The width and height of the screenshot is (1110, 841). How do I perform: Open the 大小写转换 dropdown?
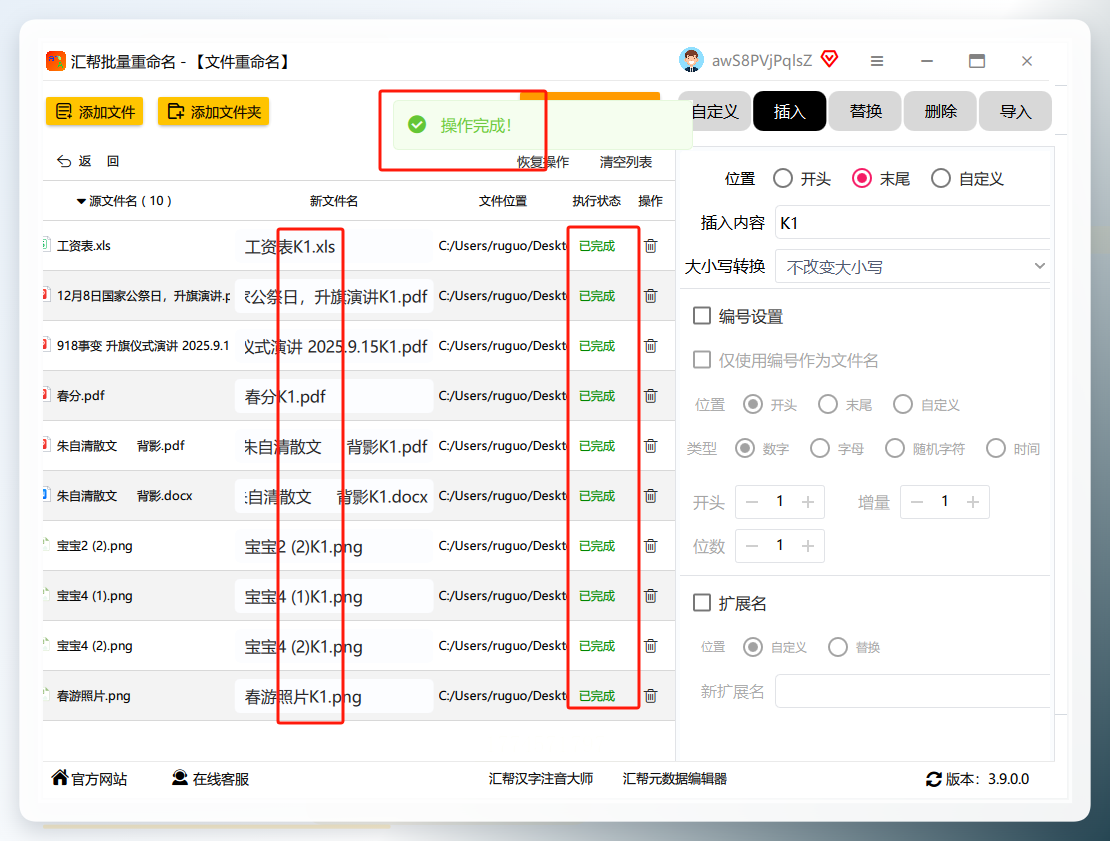(x=912, y=267)
